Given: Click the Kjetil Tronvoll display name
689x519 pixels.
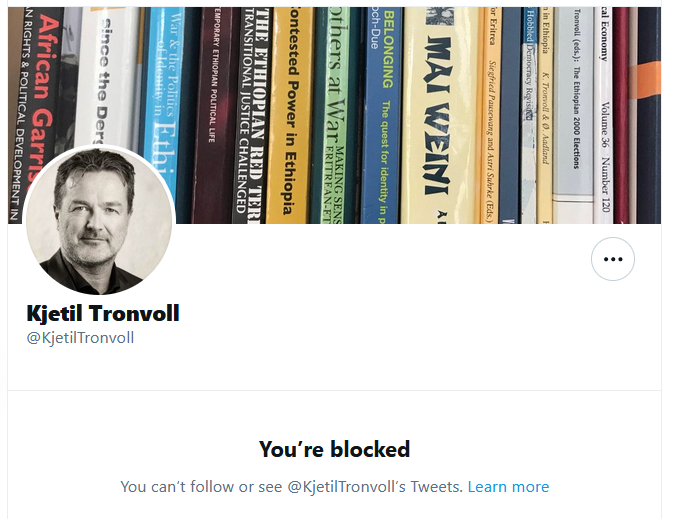Looking at the screenshot, I should (103, 314).
